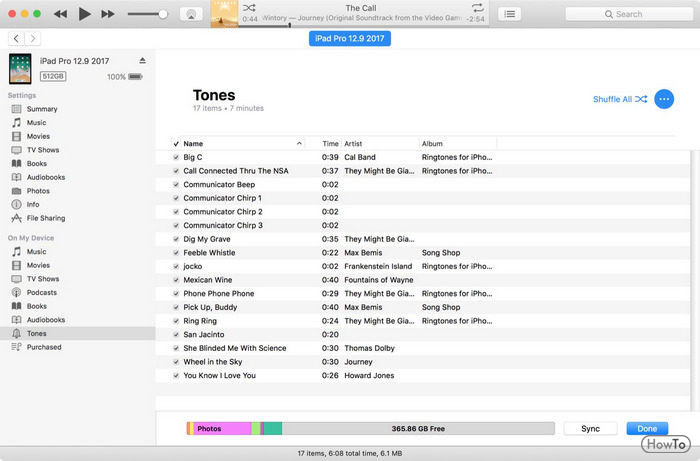
Task: Click the teal storage bar segment
Action: 273,428
